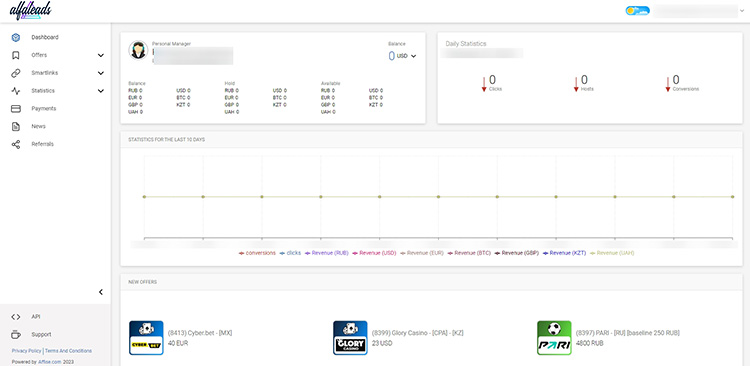The image size is (750, 366).
Task: Click the '40 EUR' offer payout
Action: pos(178,344)
